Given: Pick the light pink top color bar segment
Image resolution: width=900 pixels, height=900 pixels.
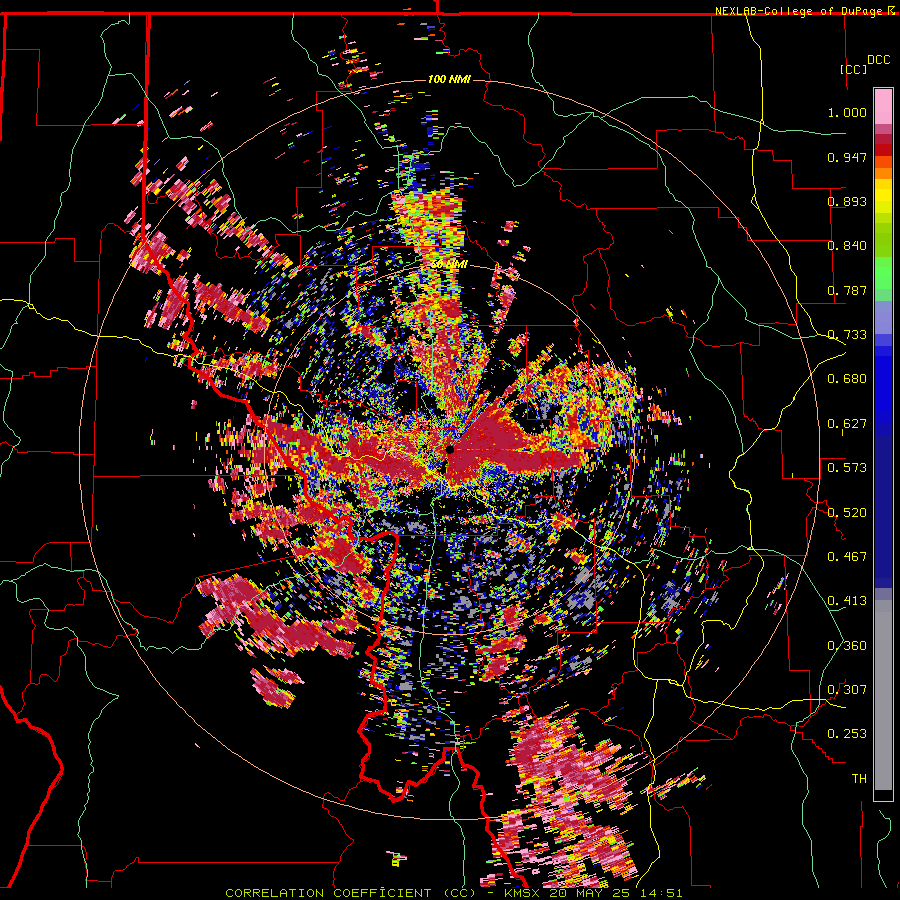Looking at the screenshot, I should [x=883, y=106].
